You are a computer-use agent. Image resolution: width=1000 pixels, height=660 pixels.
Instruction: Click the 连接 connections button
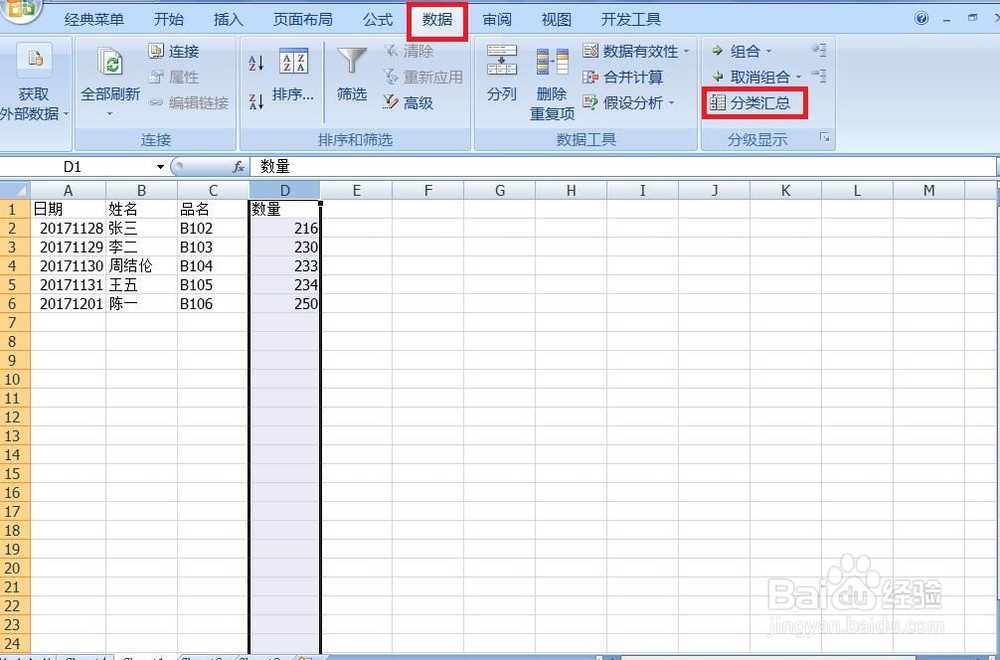point(173,52)
